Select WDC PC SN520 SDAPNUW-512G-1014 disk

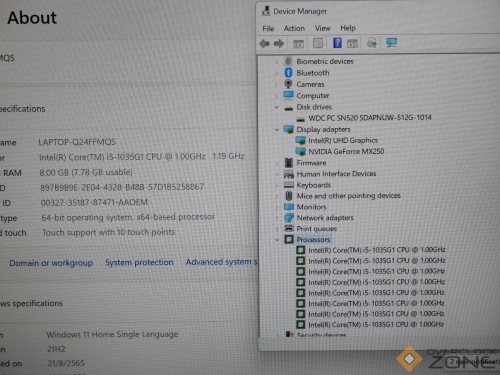pos(370,118)
